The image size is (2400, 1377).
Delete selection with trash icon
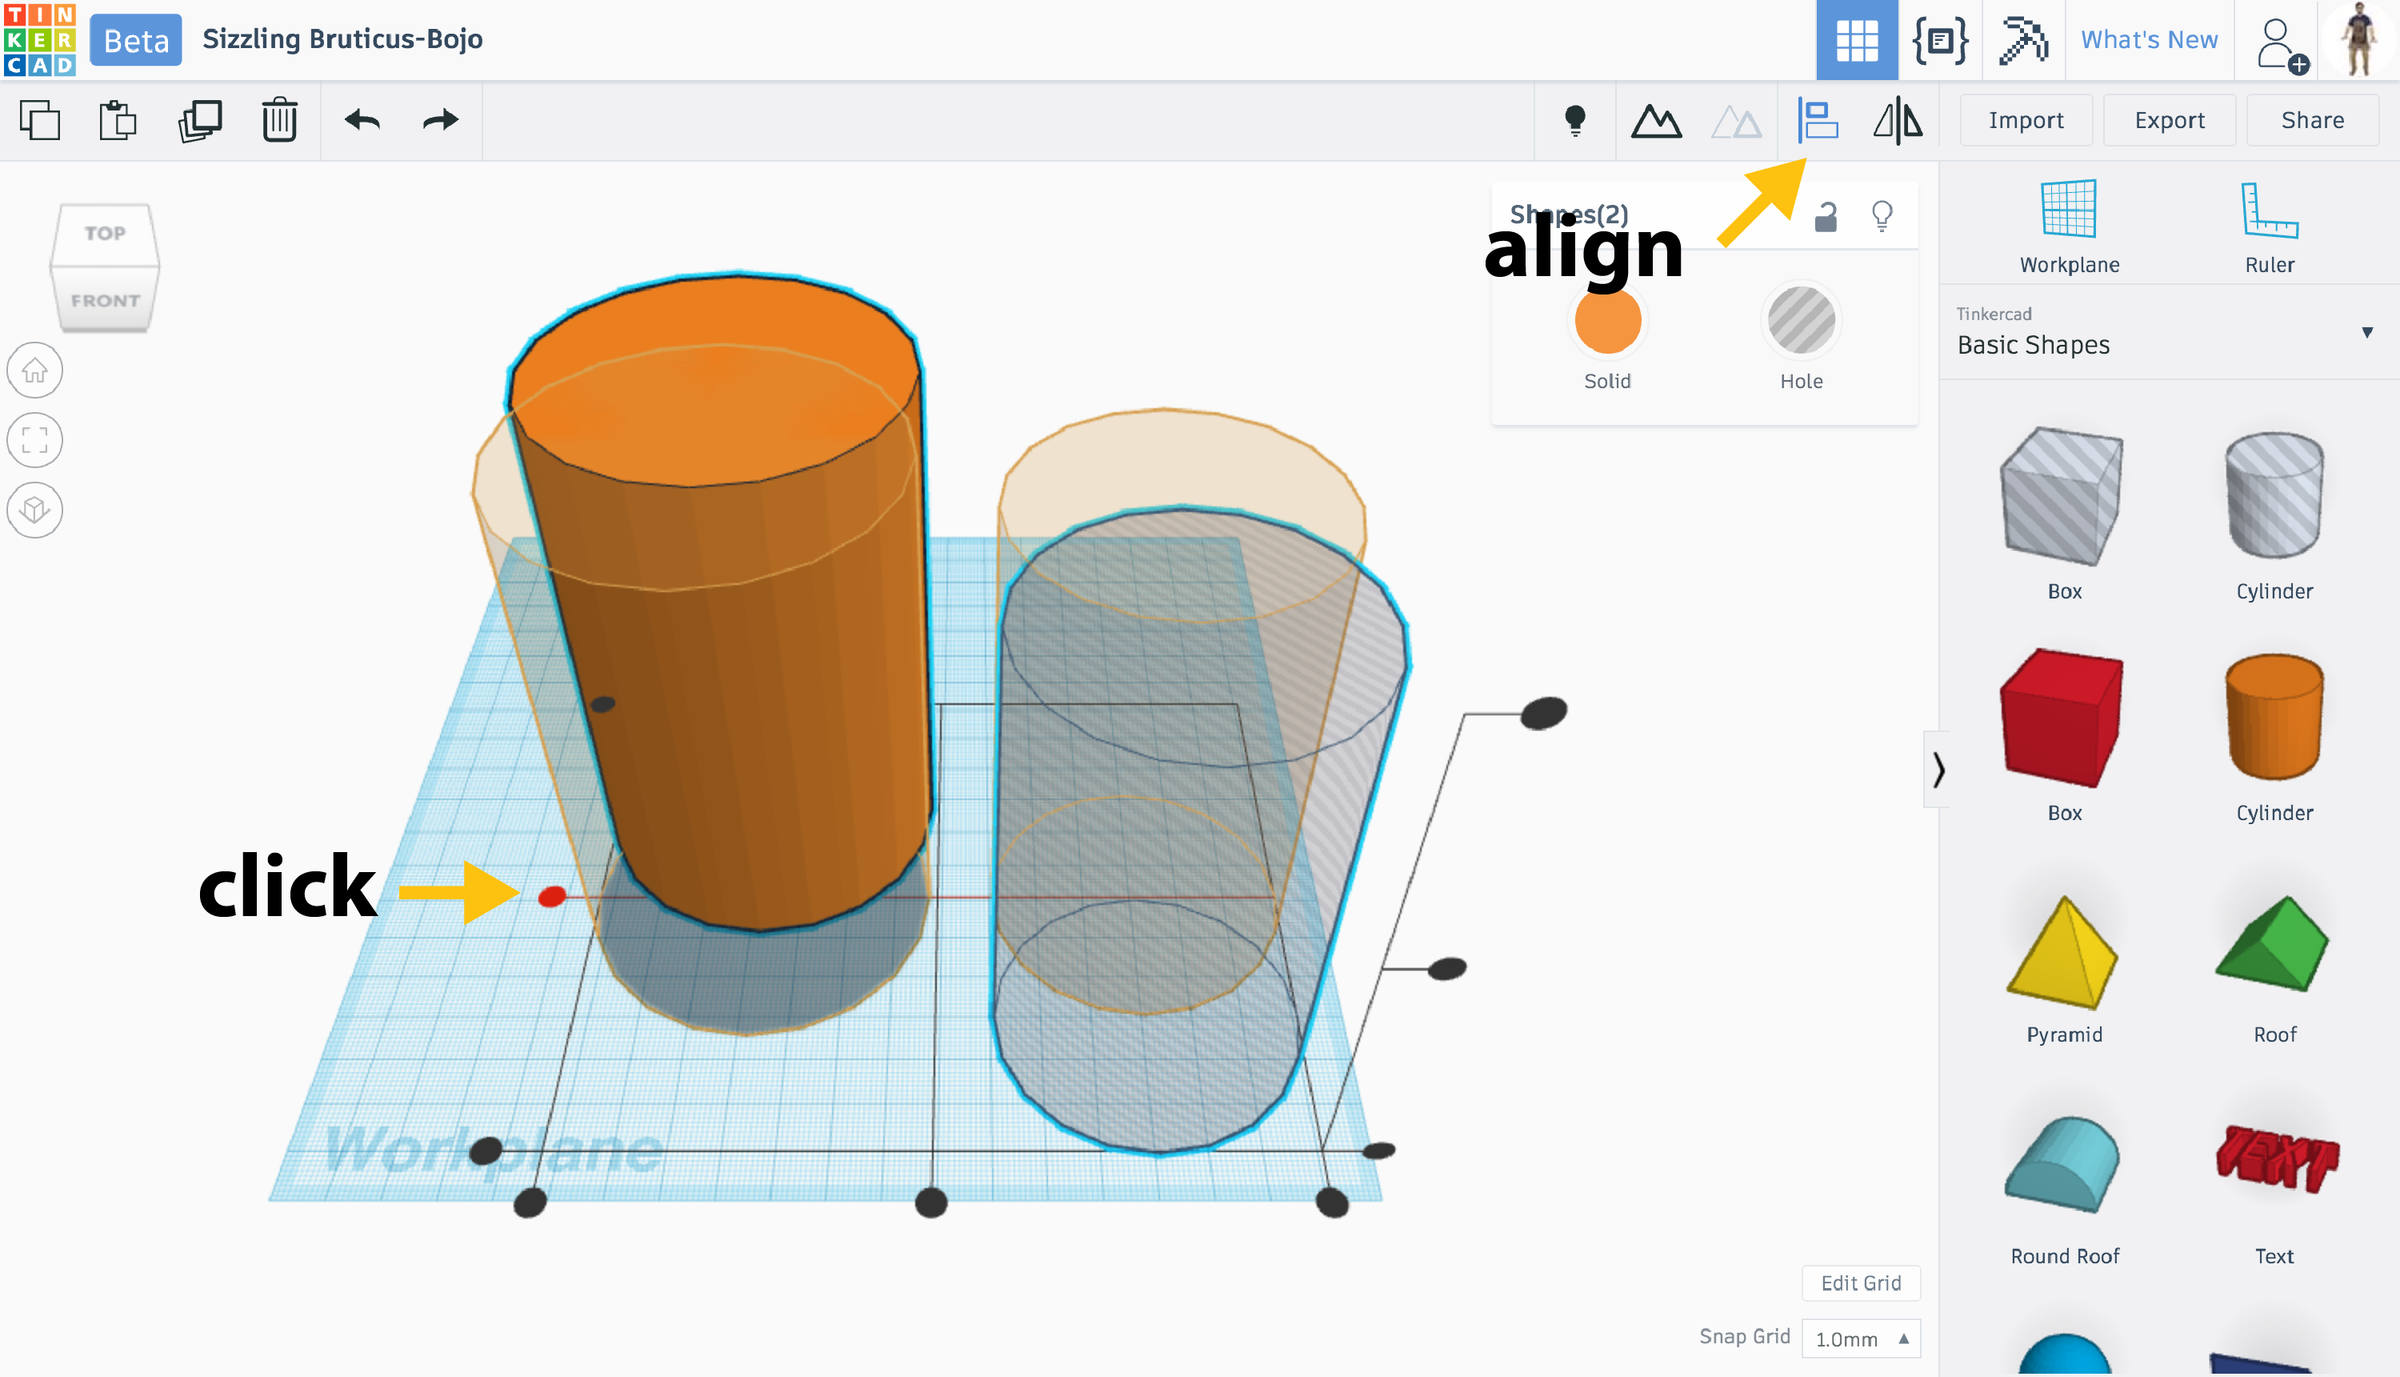pos(280,120)
